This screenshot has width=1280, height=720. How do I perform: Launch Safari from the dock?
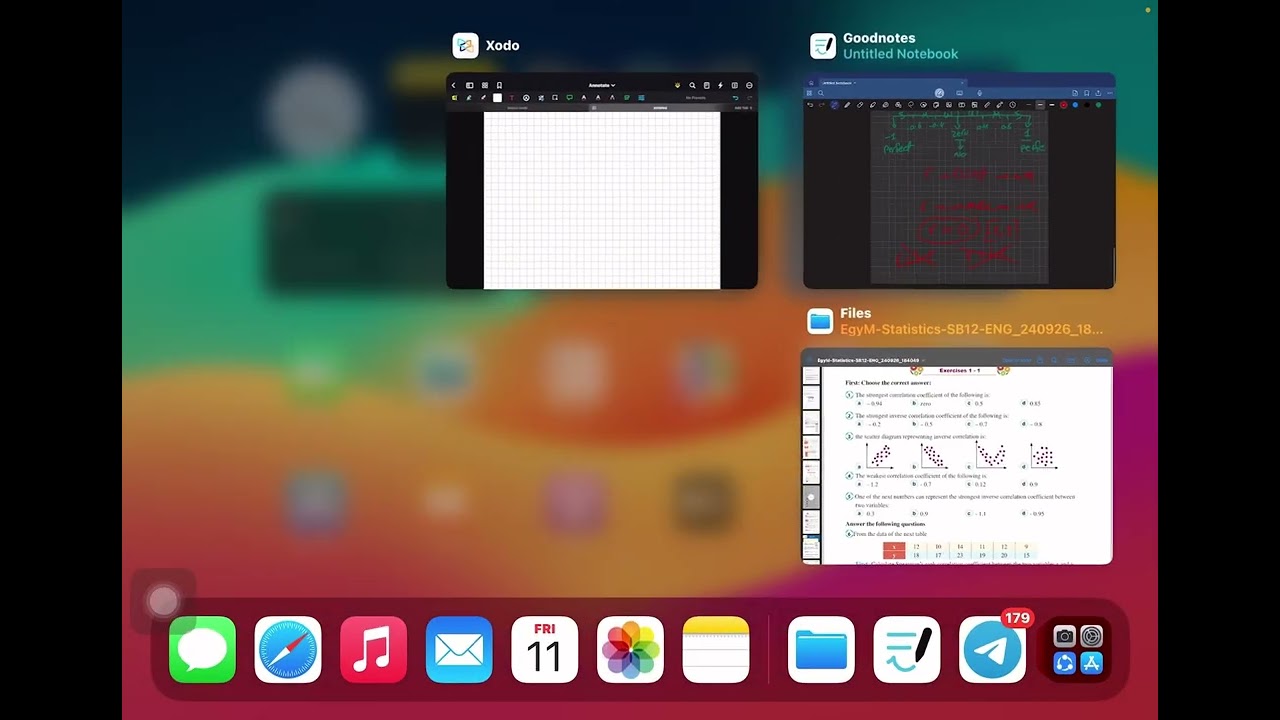click(x=288, y=649)
